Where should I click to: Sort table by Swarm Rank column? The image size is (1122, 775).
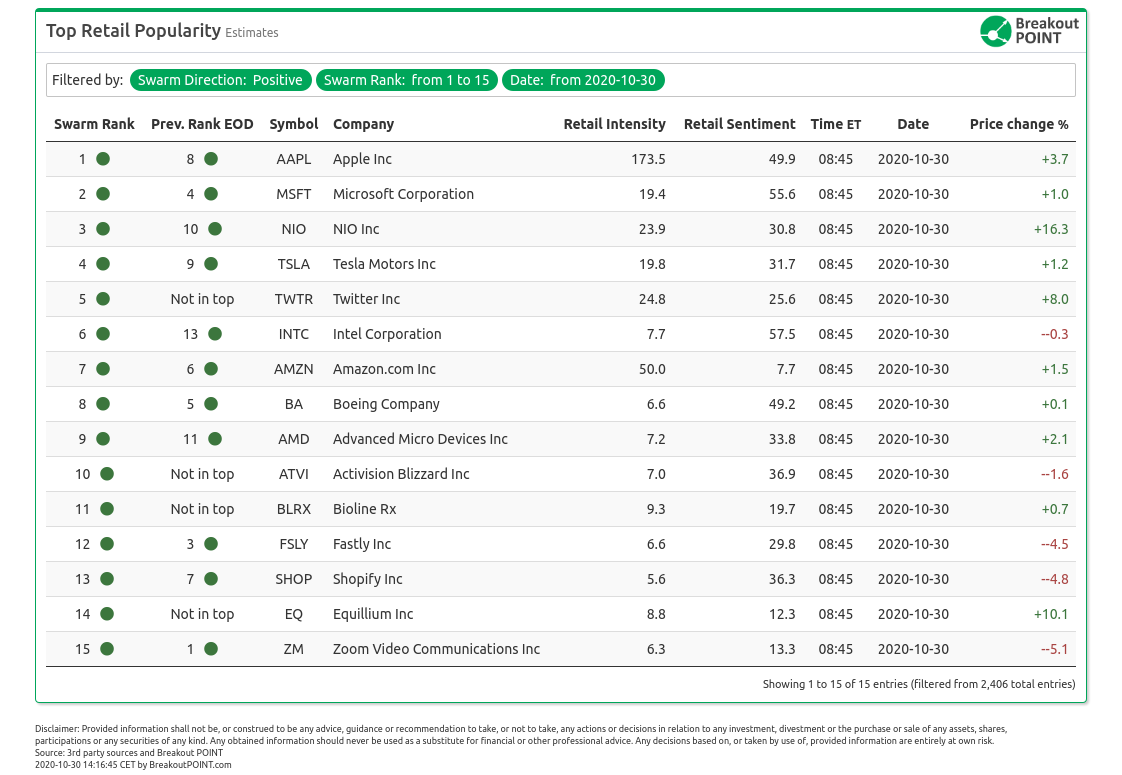coord(94,124)
